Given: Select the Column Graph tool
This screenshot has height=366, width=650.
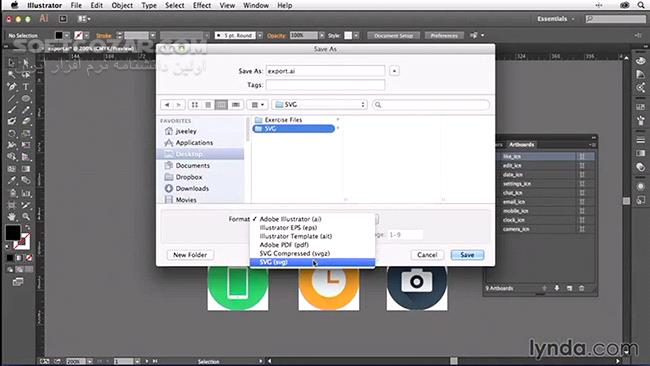Looking at the screenshot, I should coord(26,193).
